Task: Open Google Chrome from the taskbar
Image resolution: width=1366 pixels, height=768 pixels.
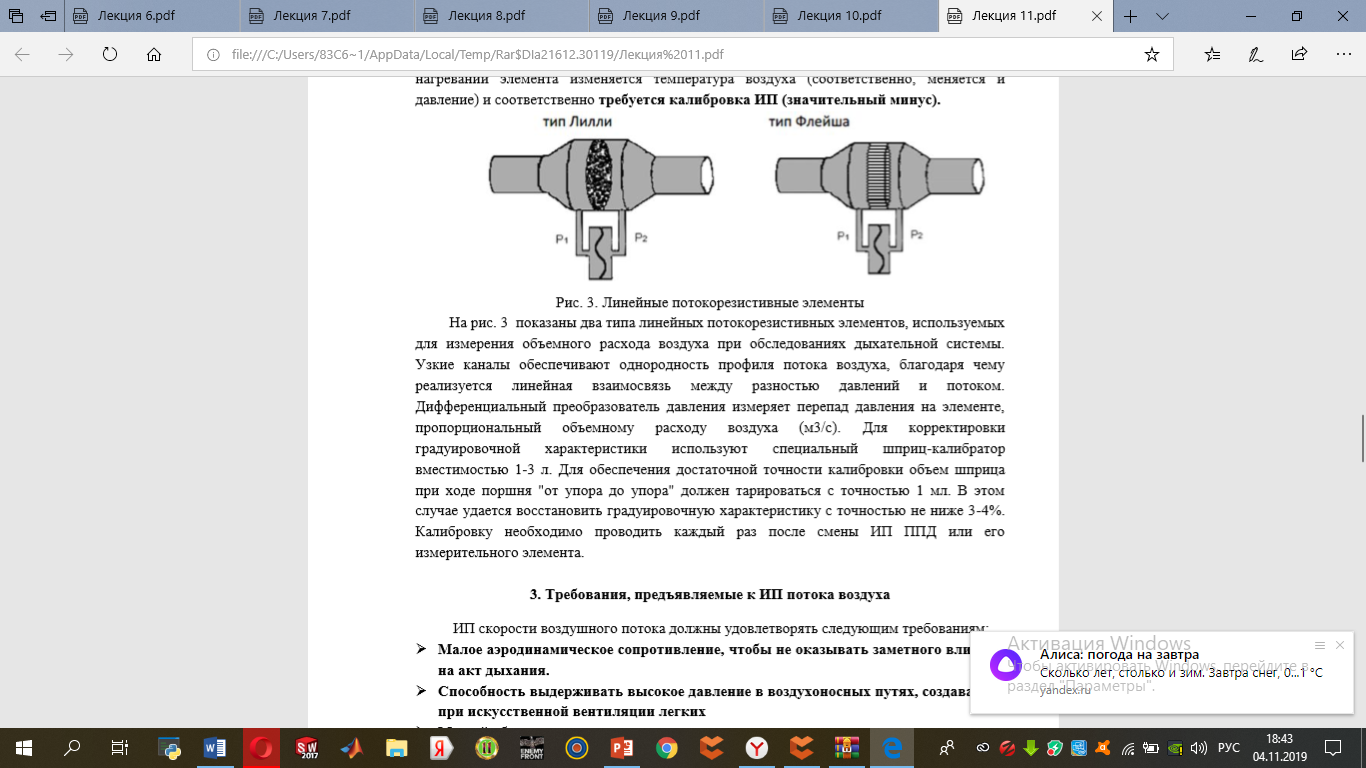Action: pos(667,747)
